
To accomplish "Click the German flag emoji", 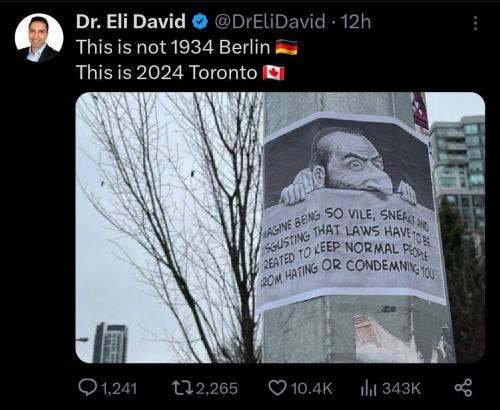I will point(286,47).
